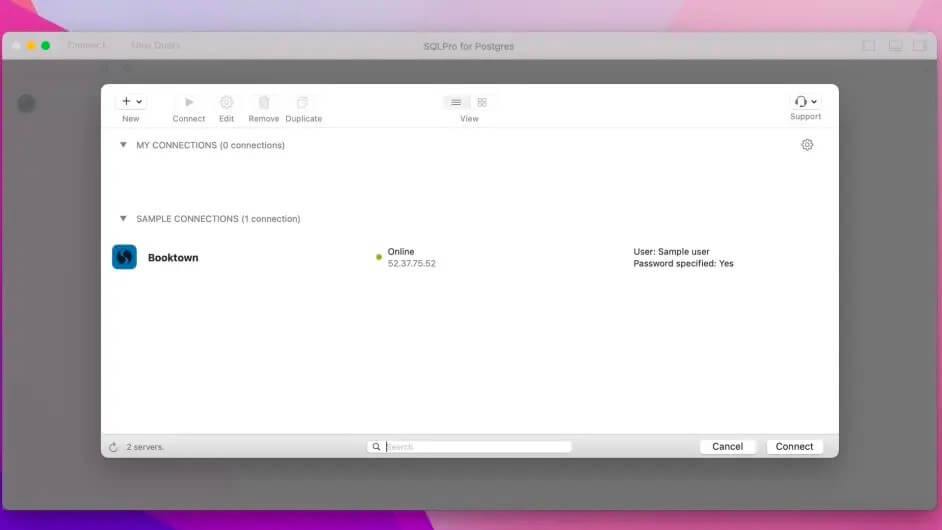942x530 pixels.
Task: Focus the Search input field
Action: (469, 447)
